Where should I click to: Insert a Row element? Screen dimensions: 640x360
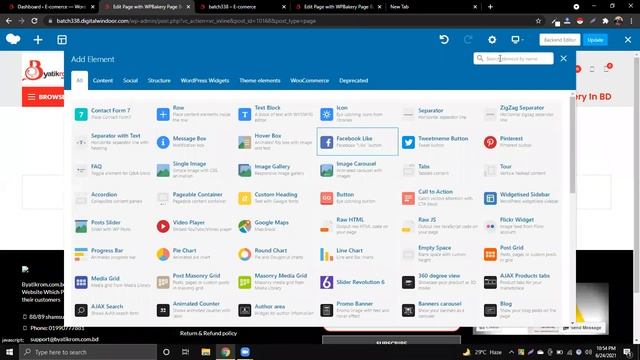click(194, 114)
